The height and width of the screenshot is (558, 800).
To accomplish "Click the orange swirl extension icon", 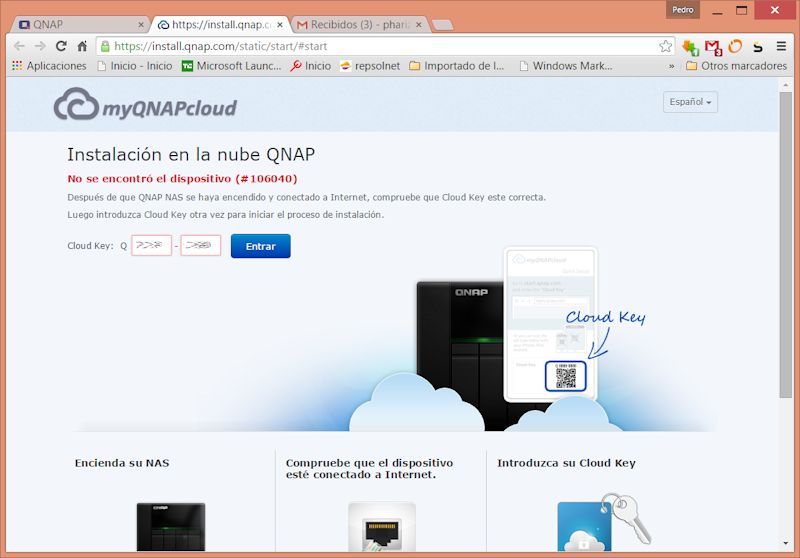I will coord(735,46).
